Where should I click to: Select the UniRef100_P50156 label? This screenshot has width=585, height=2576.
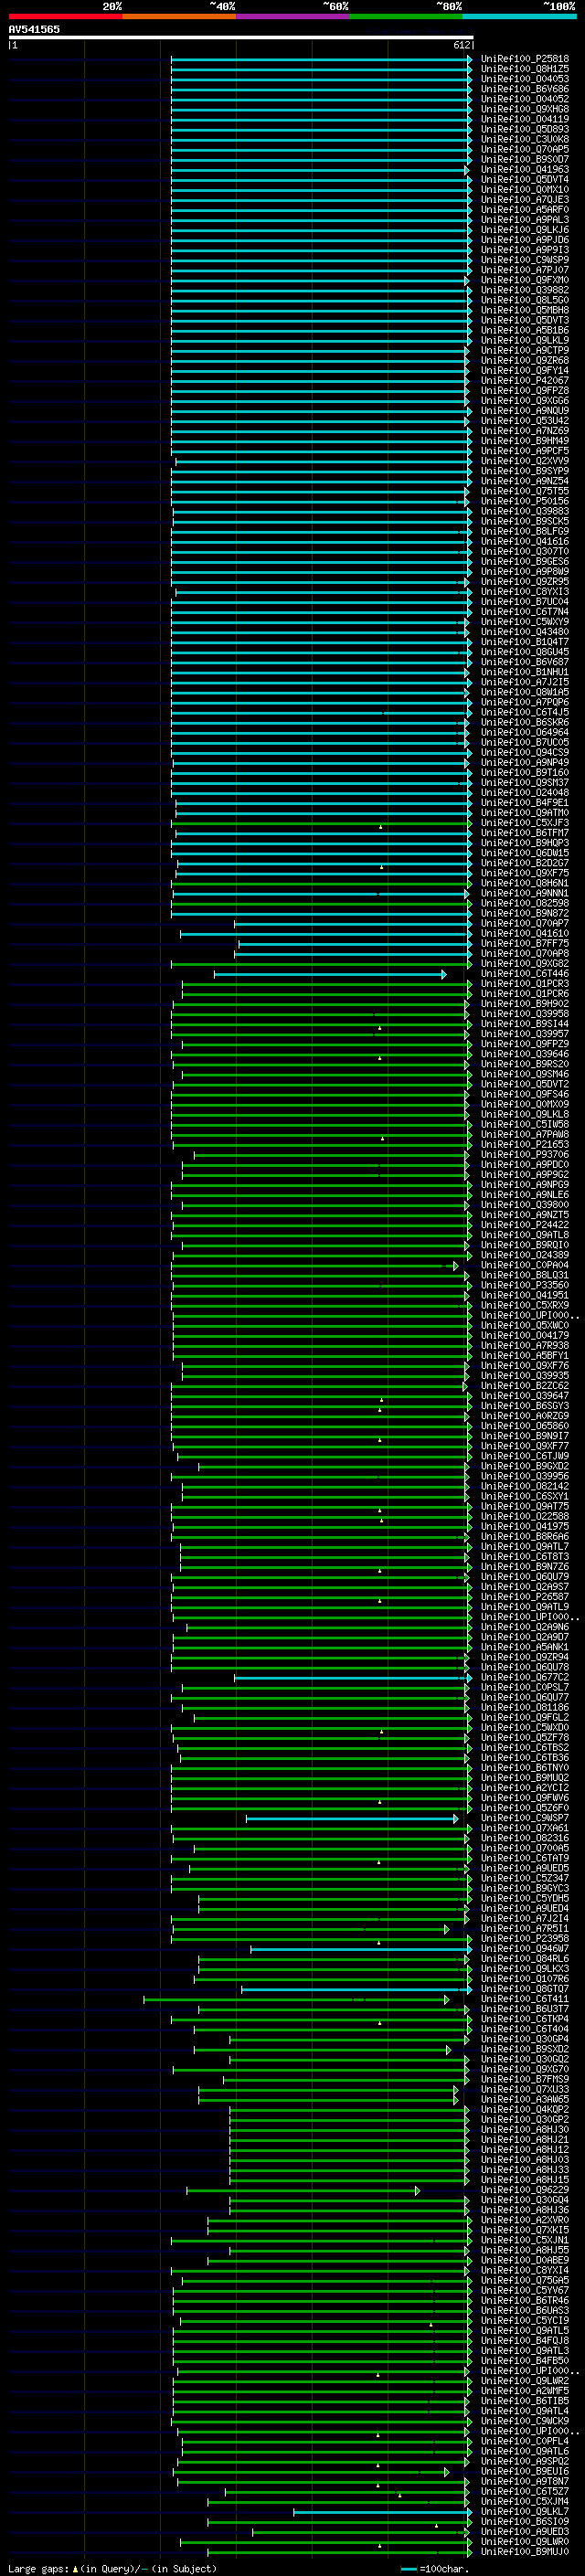coord(525,501)
